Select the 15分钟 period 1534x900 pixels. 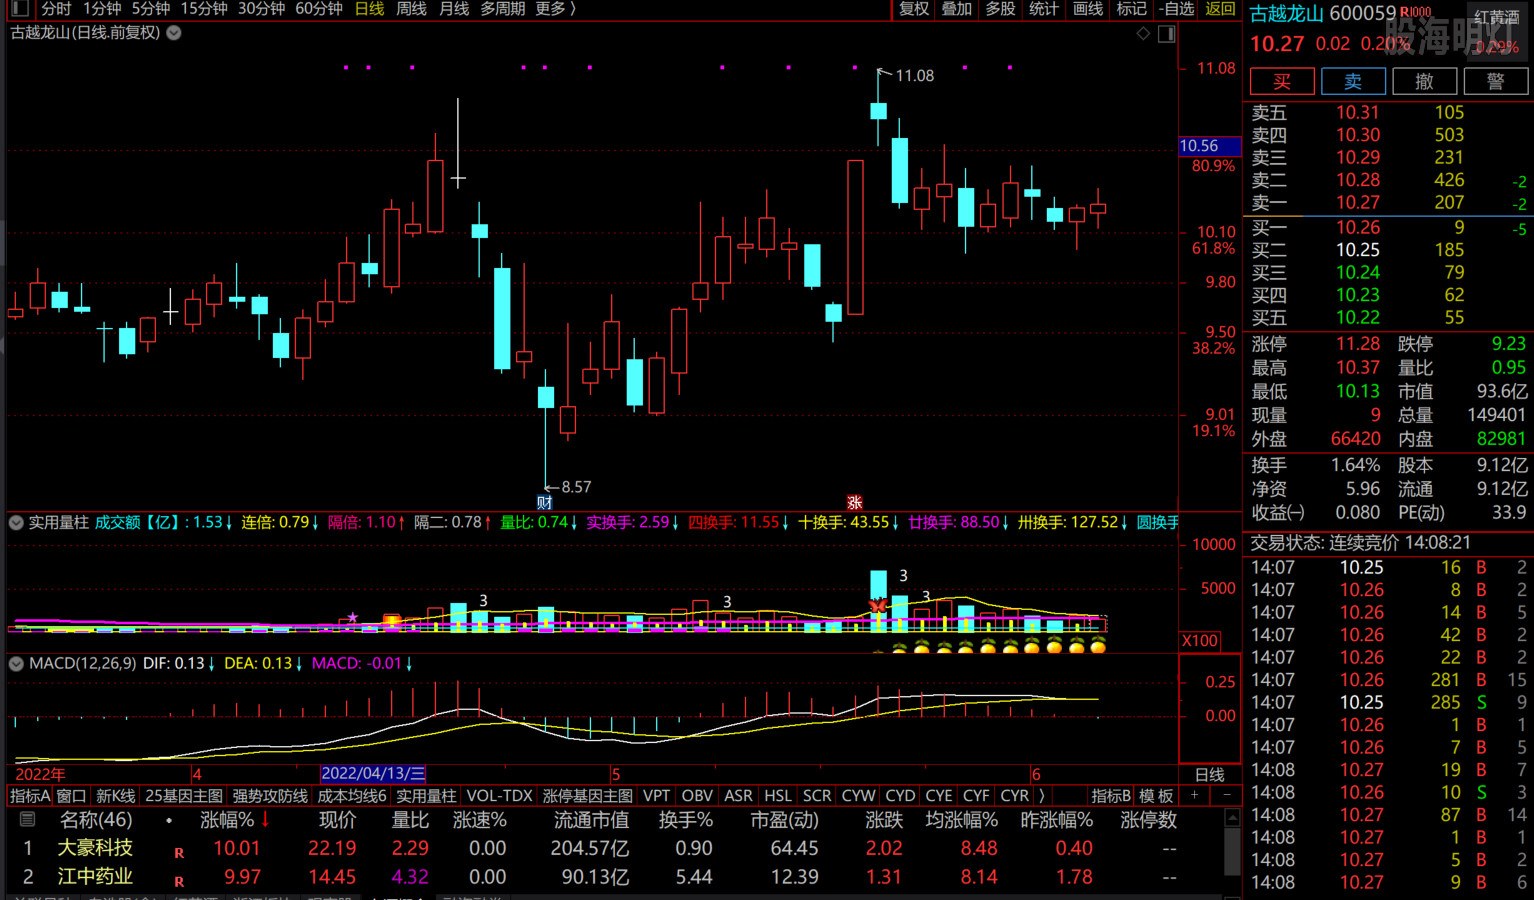204,9
